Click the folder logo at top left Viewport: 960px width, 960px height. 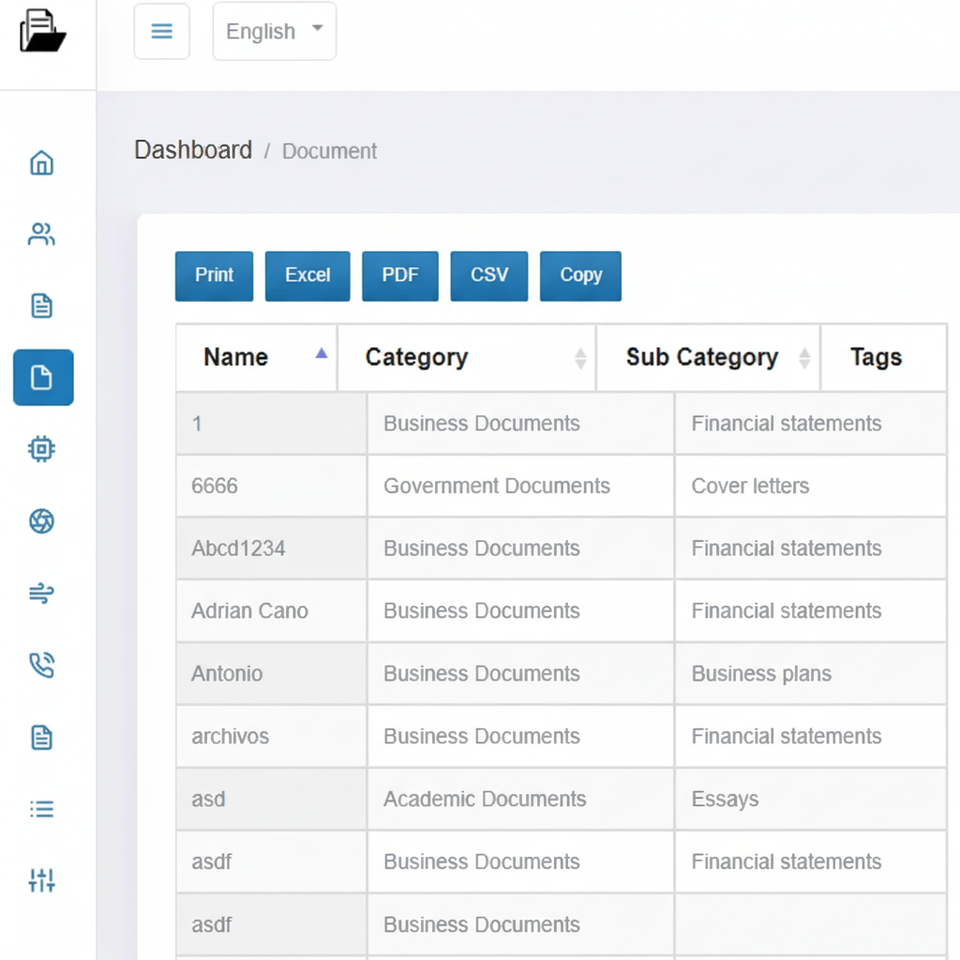pyautogui.click(x=42, y=31)
